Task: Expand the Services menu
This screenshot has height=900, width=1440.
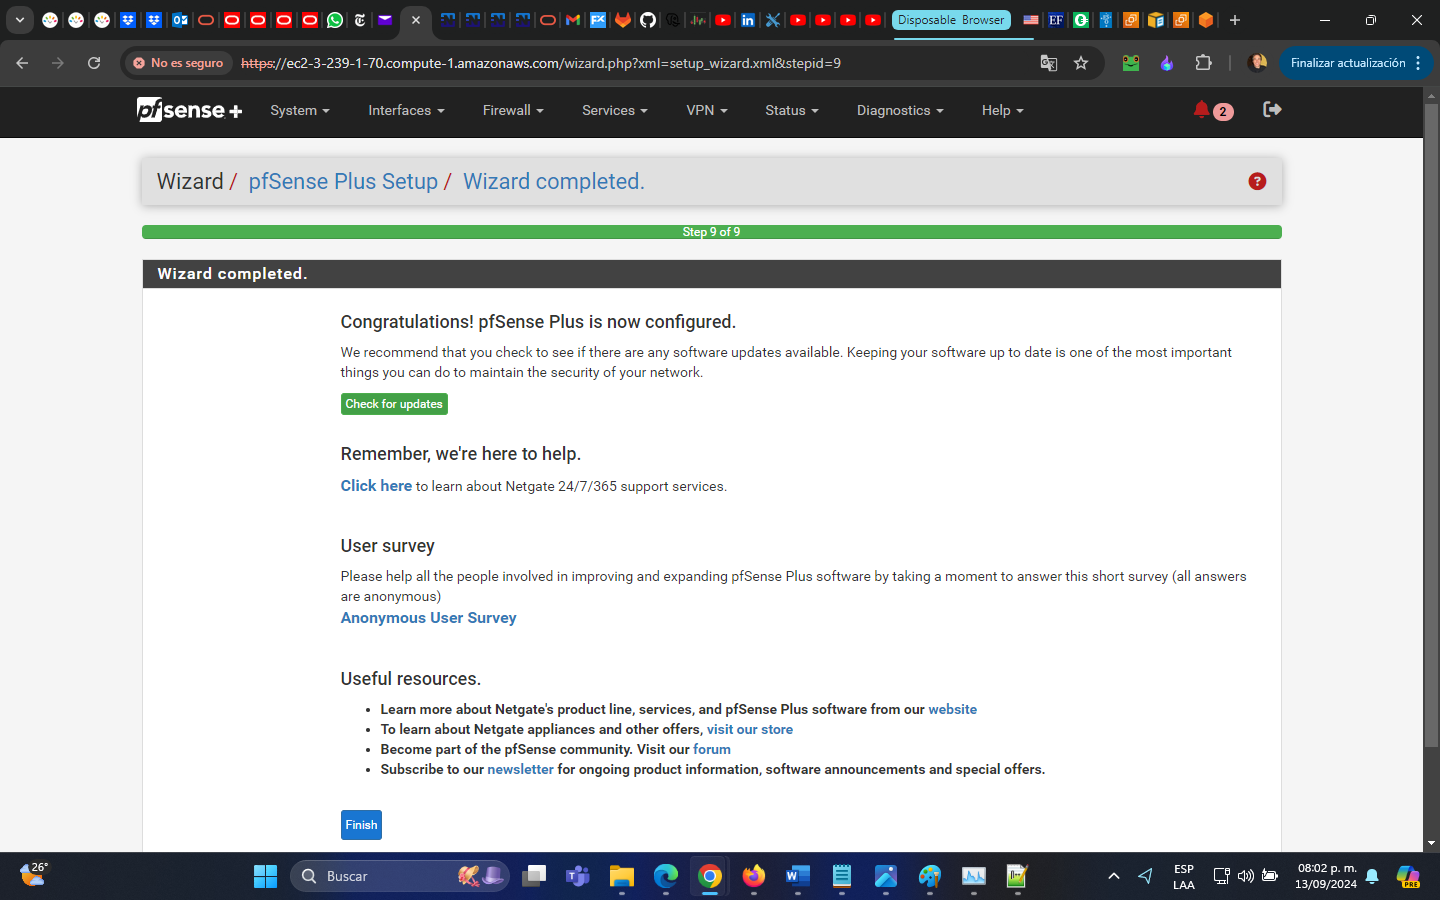Action: pos(615,110)
